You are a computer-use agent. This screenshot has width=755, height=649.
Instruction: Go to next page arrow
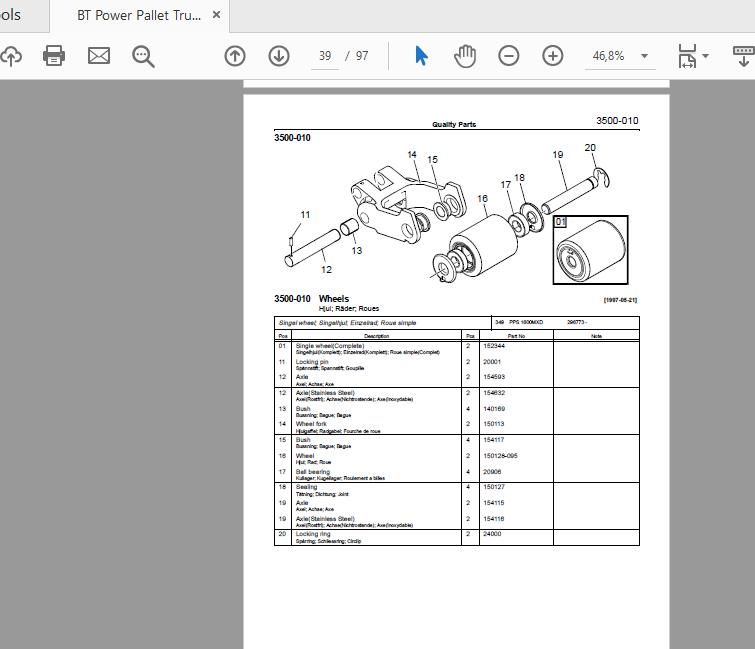click(279, 56)
